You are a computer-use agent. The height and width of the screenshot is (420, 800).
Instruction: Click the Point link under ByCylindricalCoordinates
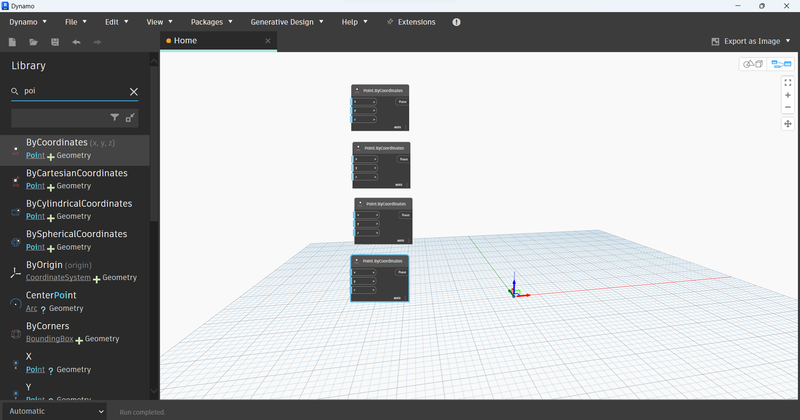(x=35, y=216)
